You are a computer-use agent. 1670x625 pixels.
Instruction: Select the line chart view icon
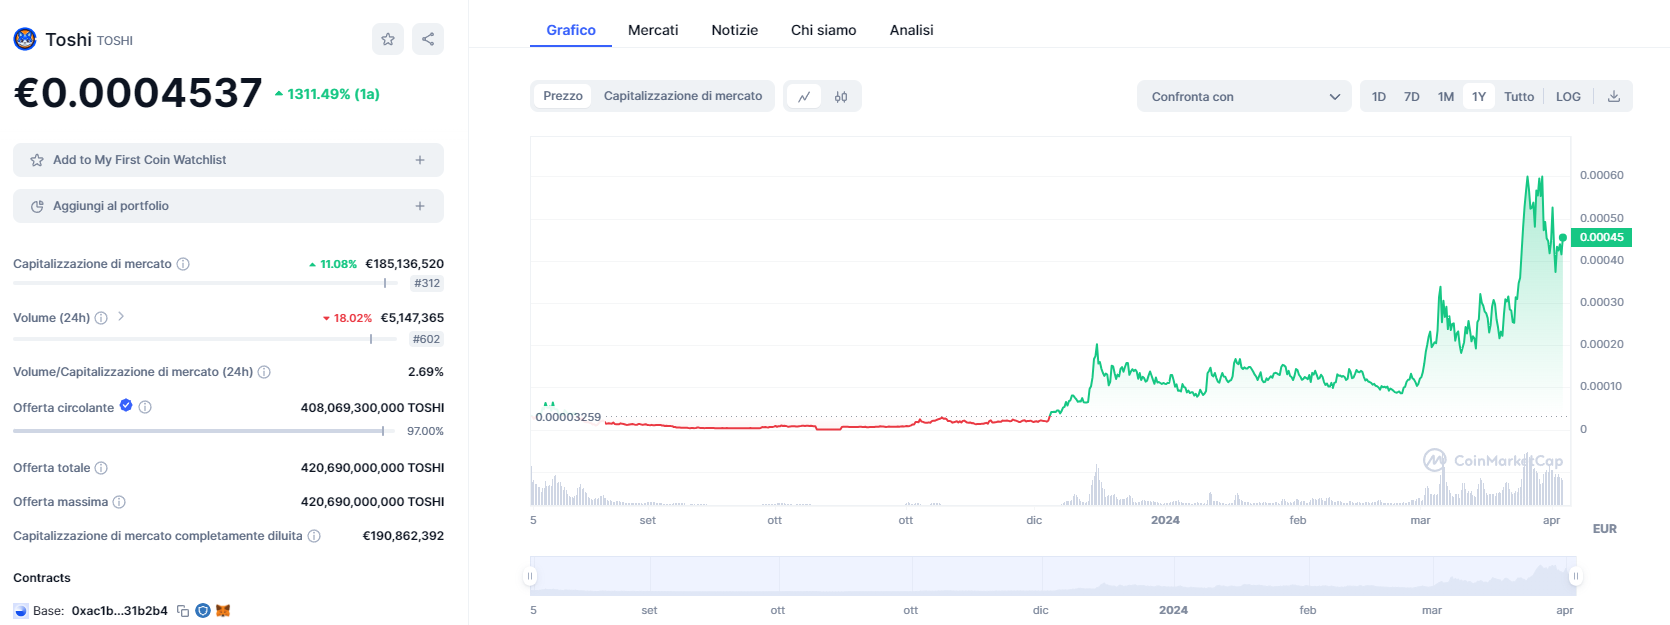click(x=804, y=97)
